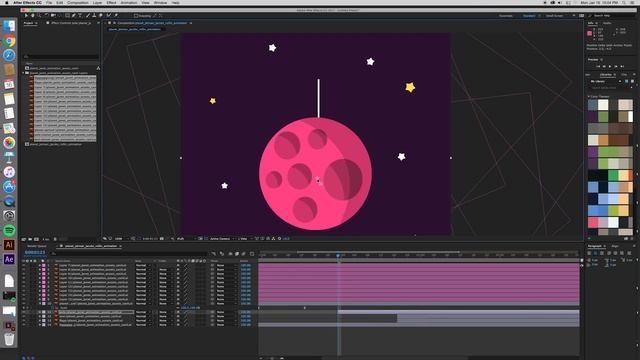
Task: Hide Layer 7 using its eye switch
Action: (x=23, y=265)
